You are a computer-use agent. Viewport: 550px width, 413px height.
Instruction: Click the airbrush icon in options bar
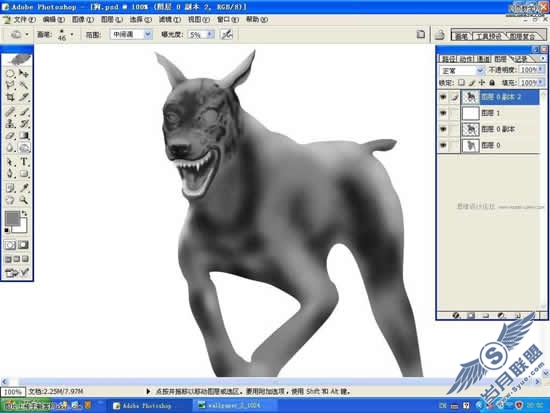[227, 34]
